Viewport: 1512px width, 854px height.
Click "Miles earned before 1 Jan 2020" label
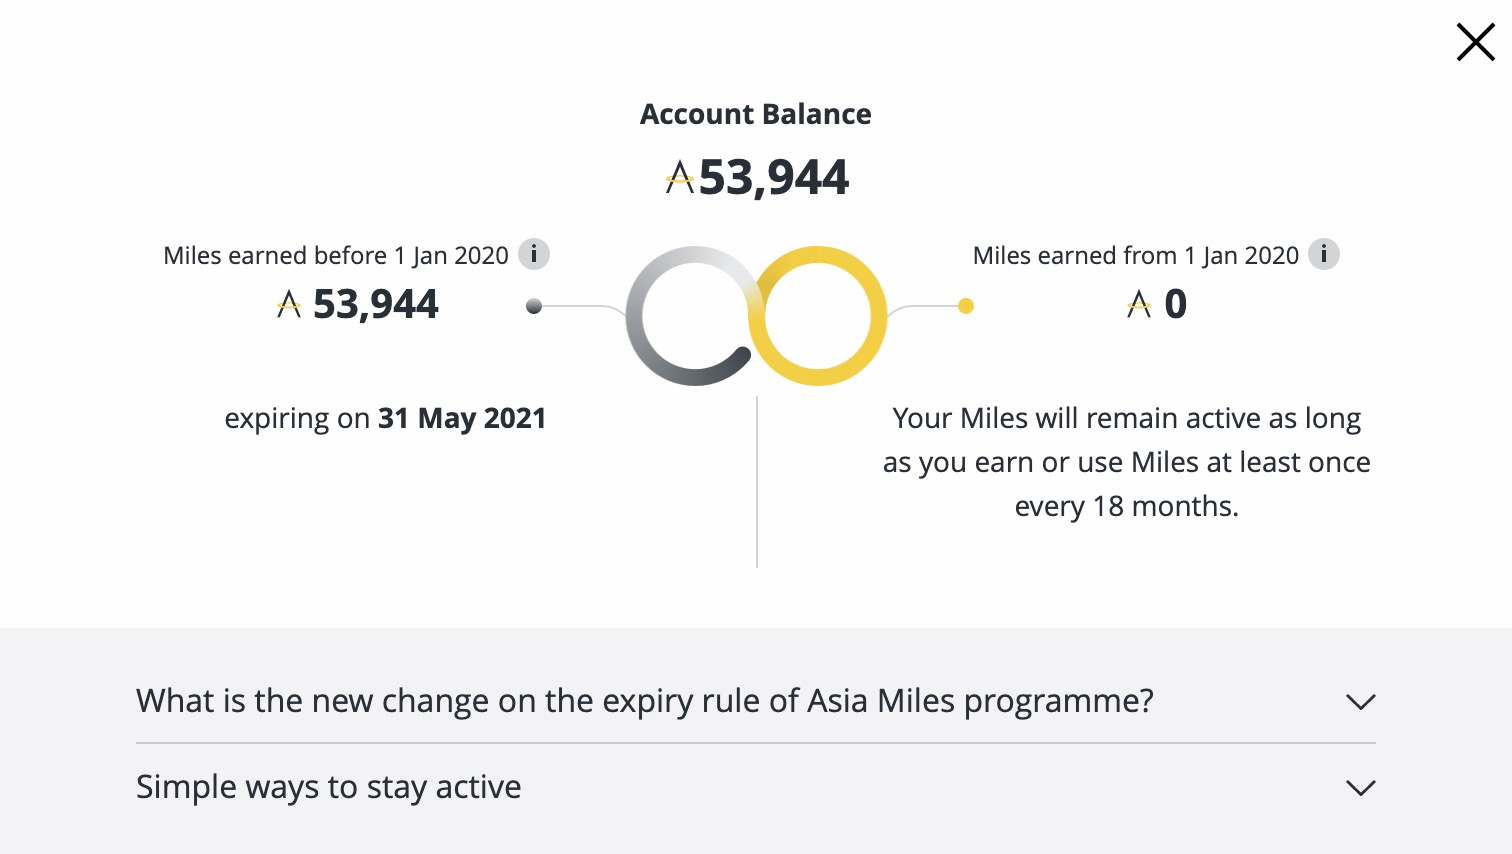coord(336,256)
